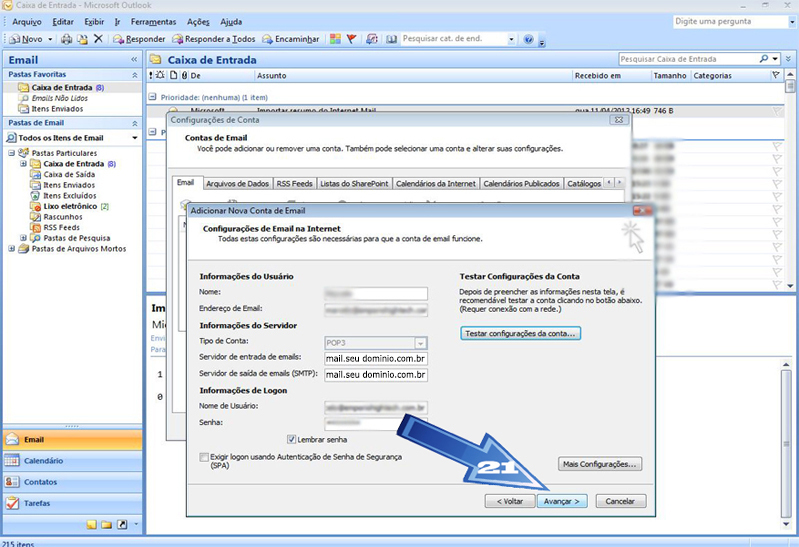The image size is (799, 547).
Task: Open the Ações menu
Action: pyautogui.click(x=198, y=22)
